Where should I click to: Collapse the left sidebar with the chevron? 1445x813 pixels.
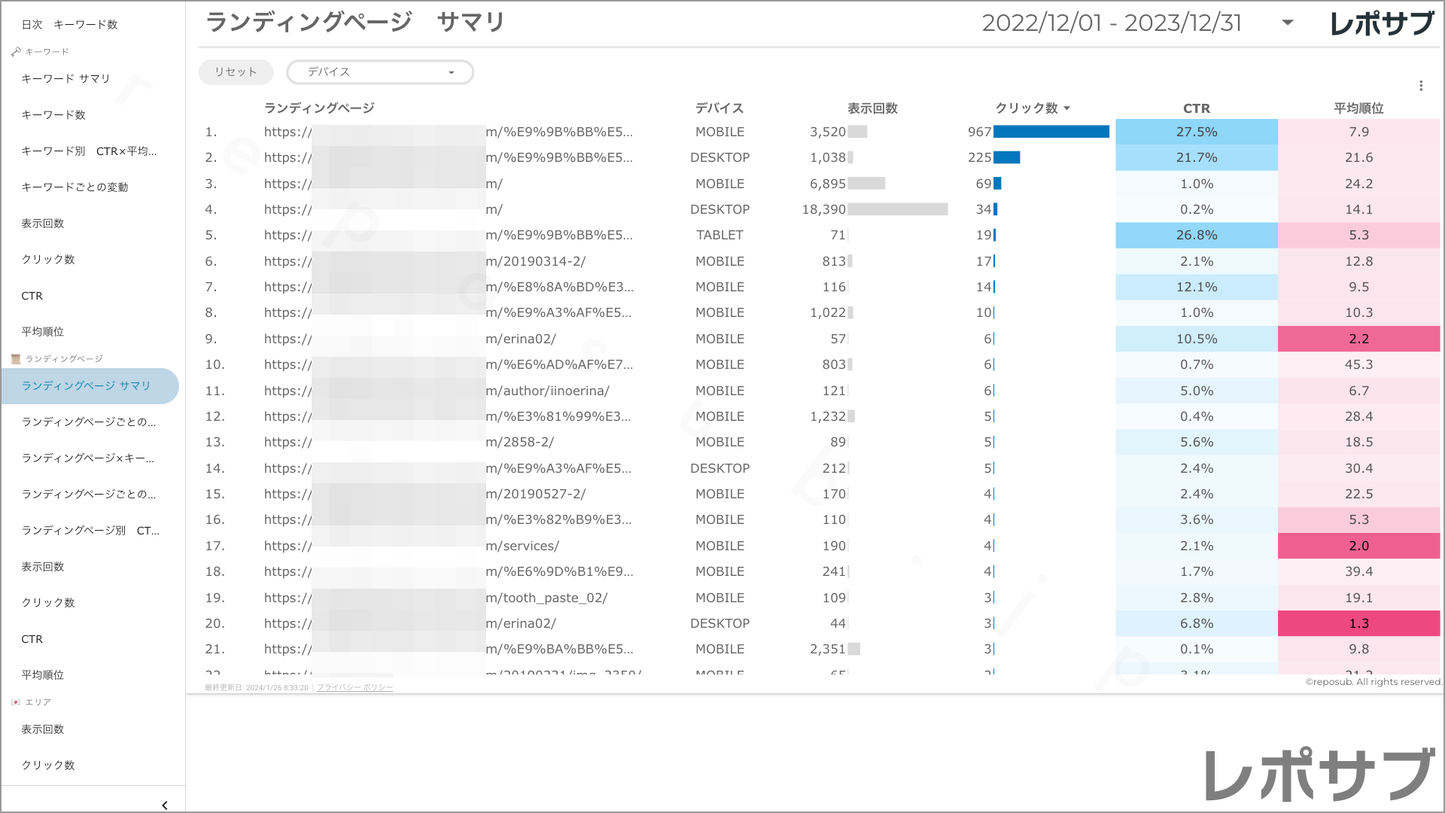pyautogui.click(x=164, y=804)
